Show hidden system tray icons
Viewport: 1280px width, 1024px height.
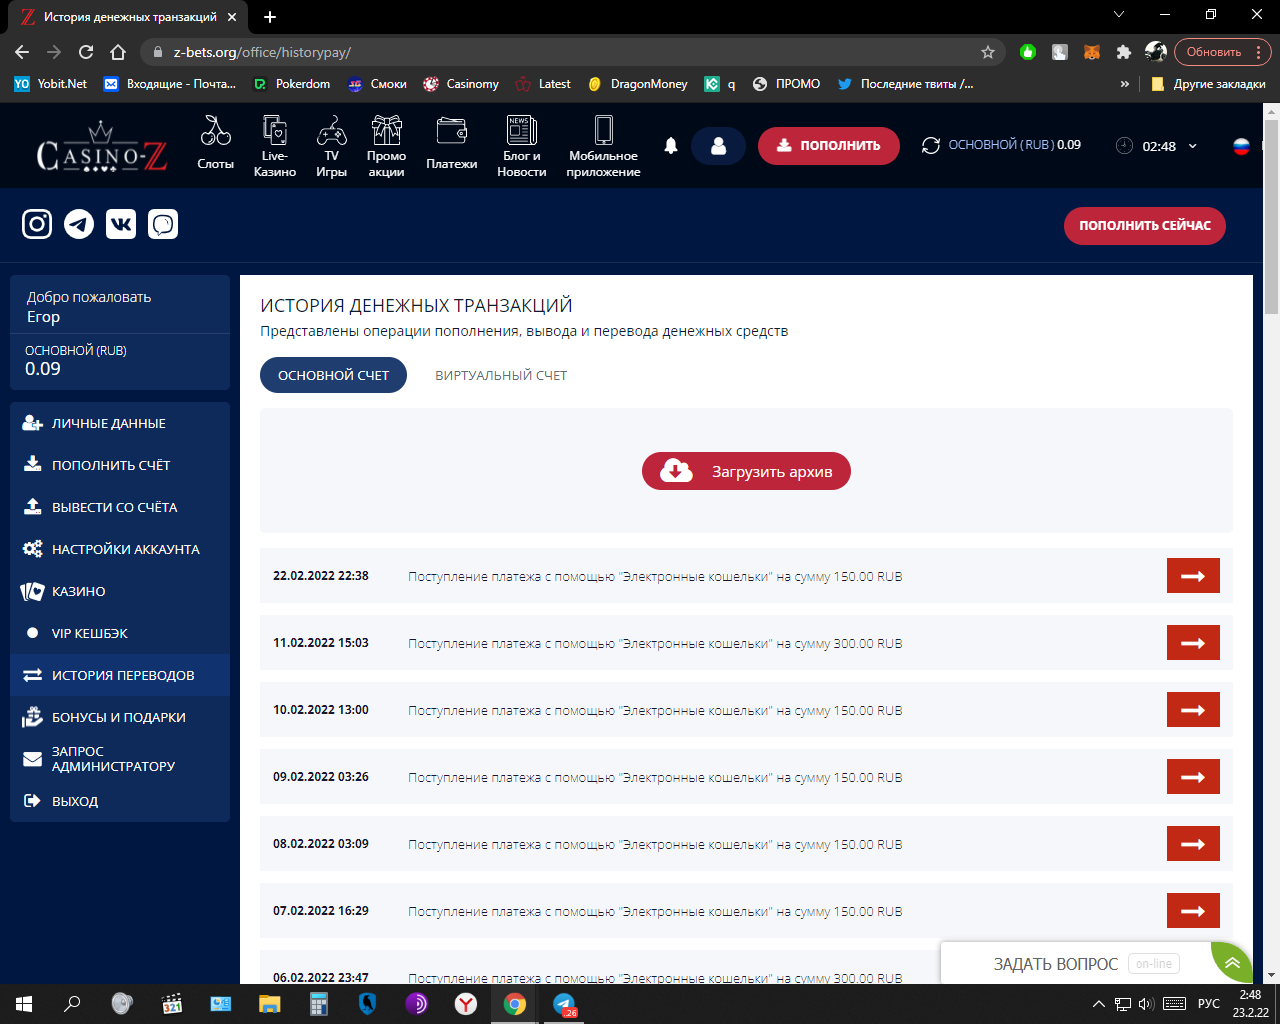point(1098,1004)
